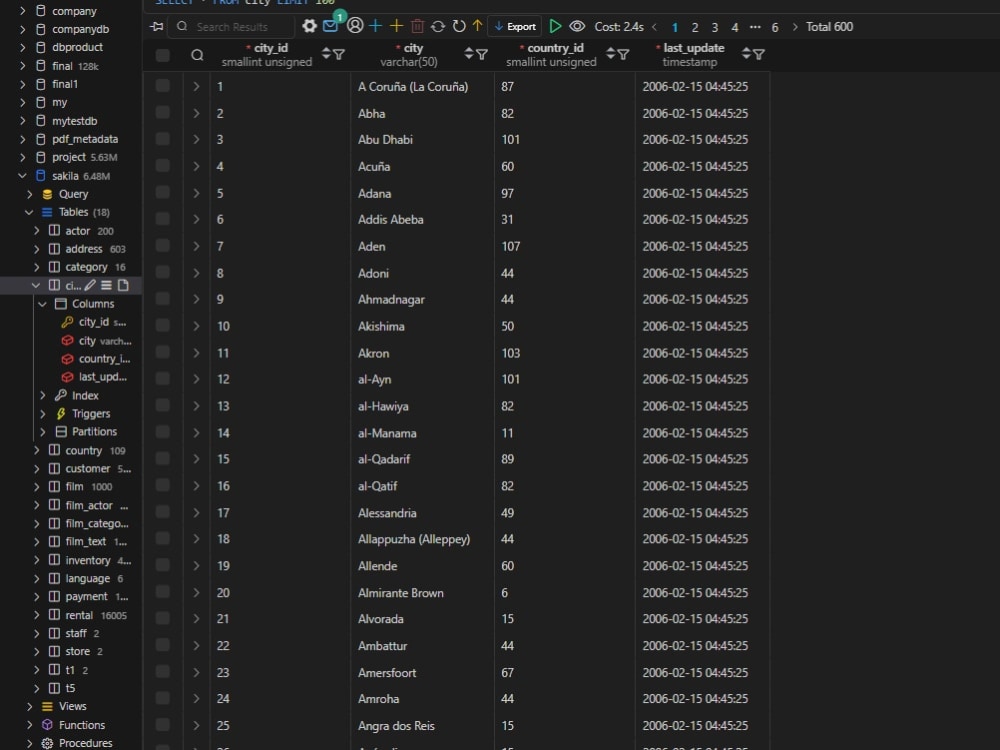The height and width of the screenshot is (750, 1000).
Task: Delete the selected row with the trash icon
Action: [x=418, y=26]
